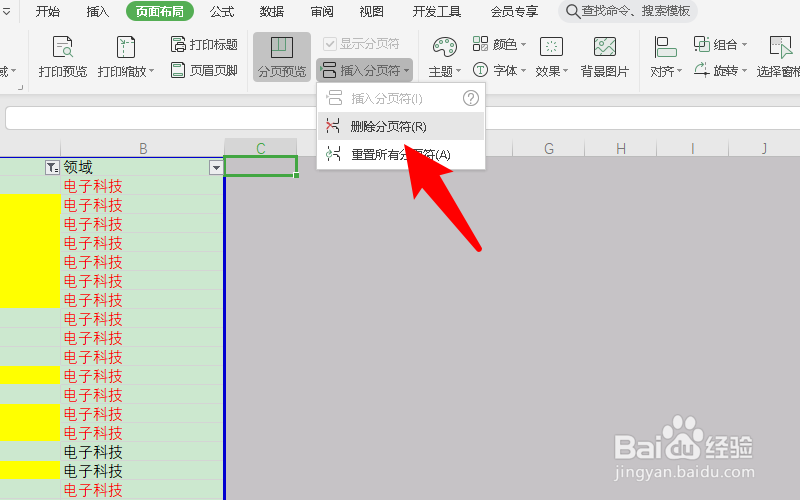This screenshot has width=800, height=500.
Task: Toggle the Show Page Breaks (显示分页符) checkbox
Action: pos(361,44)
